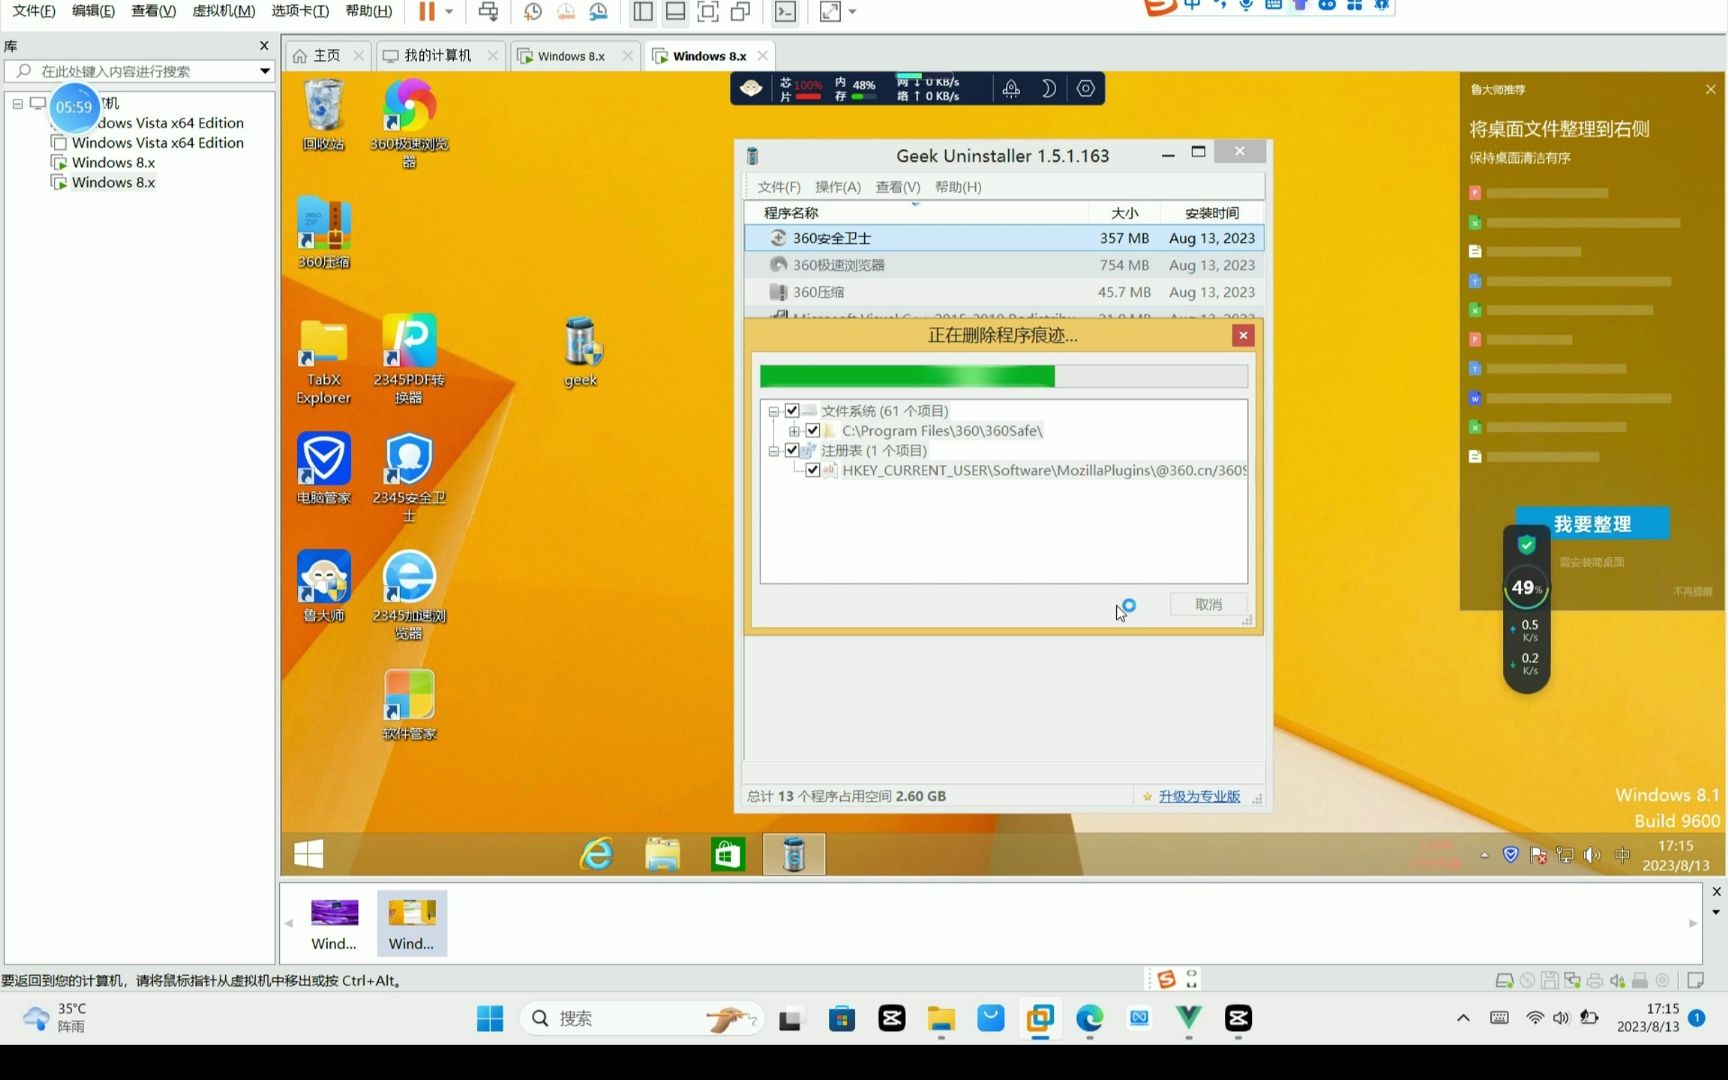
Task: Open Windows Store in the guest taskbar
Action: tap(727, 854)
